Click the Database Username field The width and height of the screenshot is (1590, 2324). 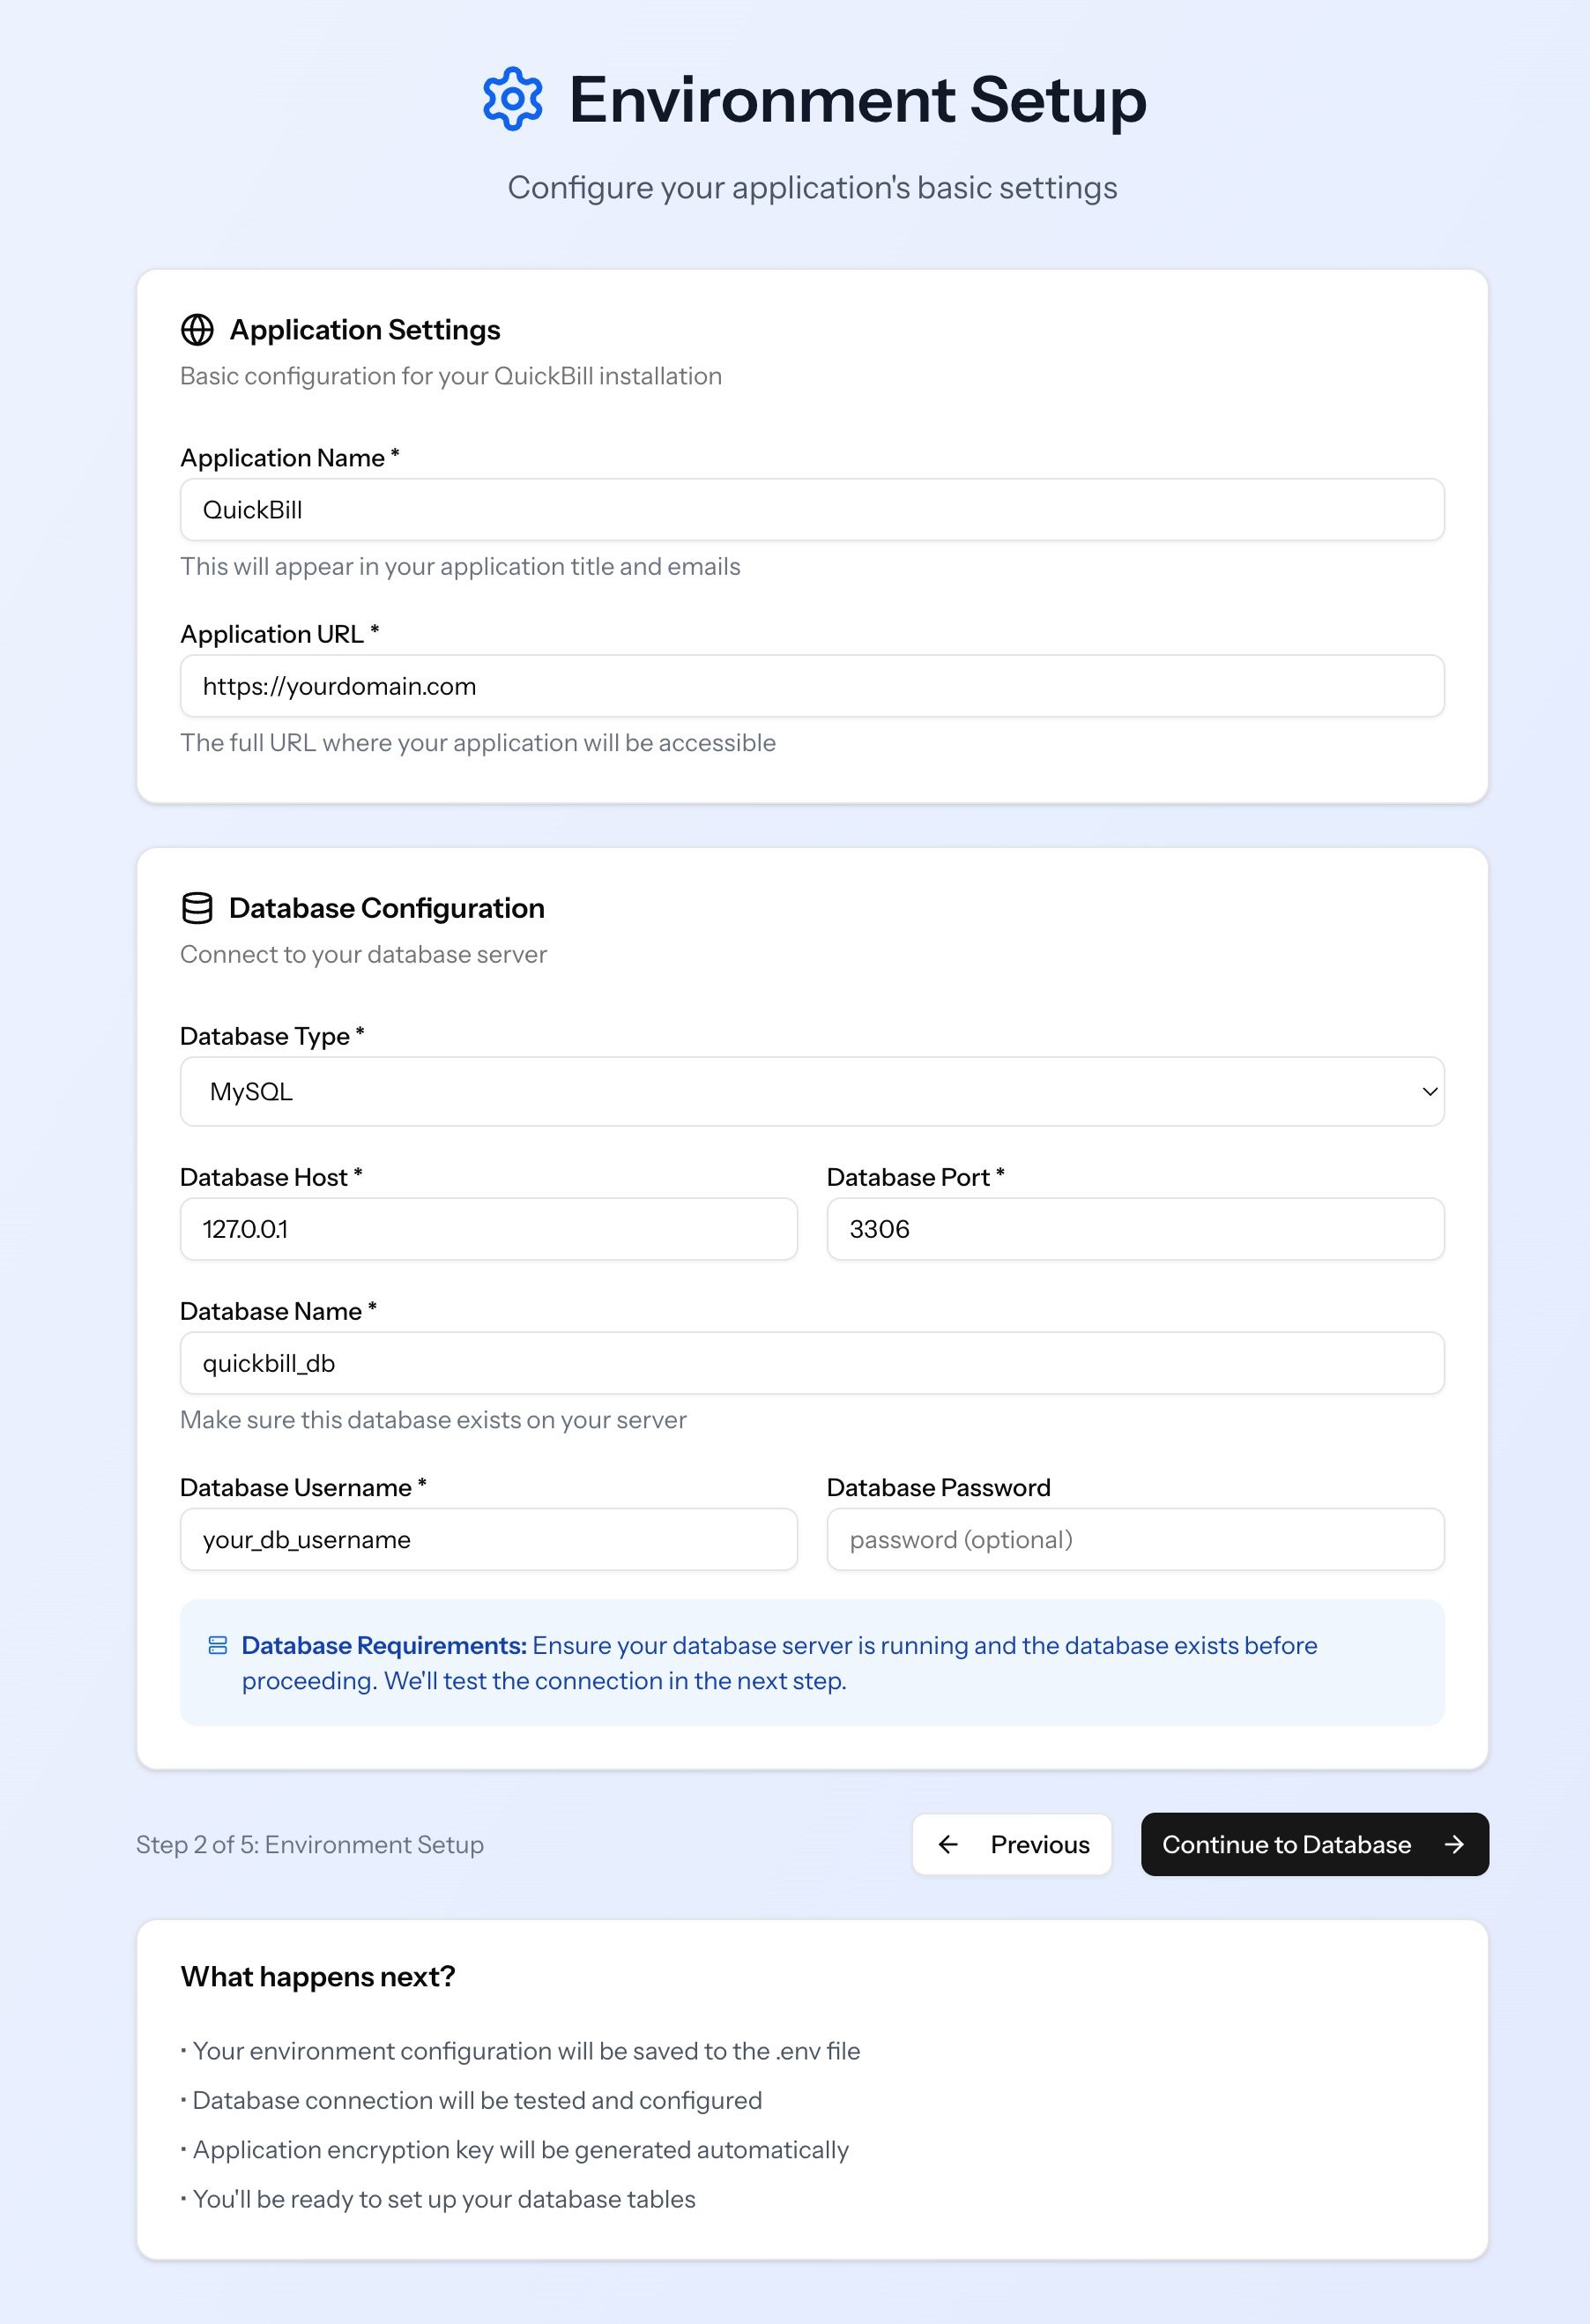pyautogui.click(x=488, y=1539)
